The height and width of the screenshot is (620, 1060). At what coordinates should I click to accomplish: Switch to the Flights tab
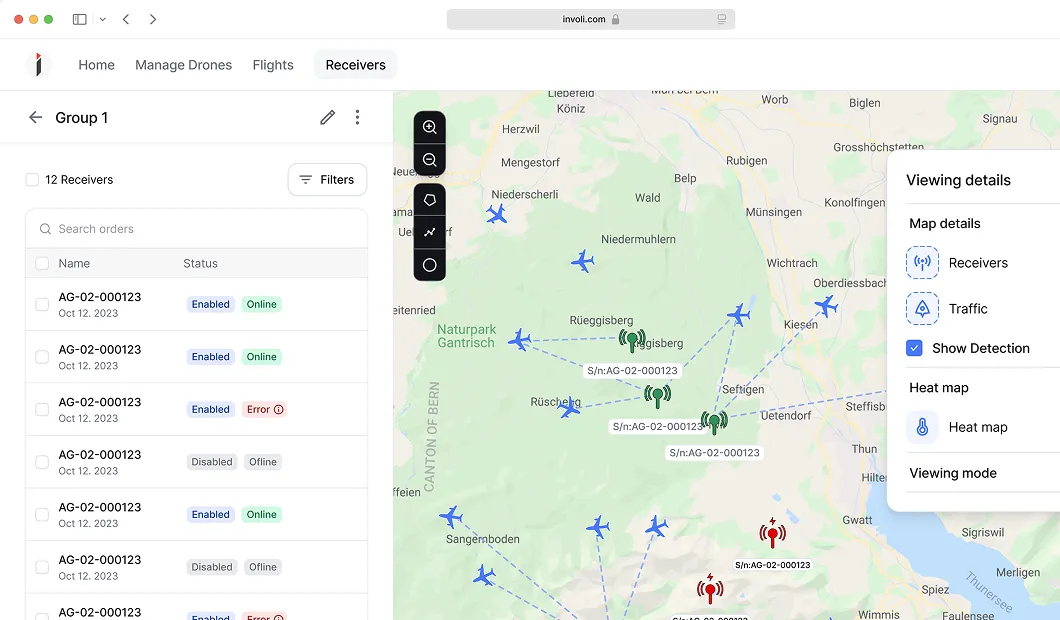coord(272,64)
